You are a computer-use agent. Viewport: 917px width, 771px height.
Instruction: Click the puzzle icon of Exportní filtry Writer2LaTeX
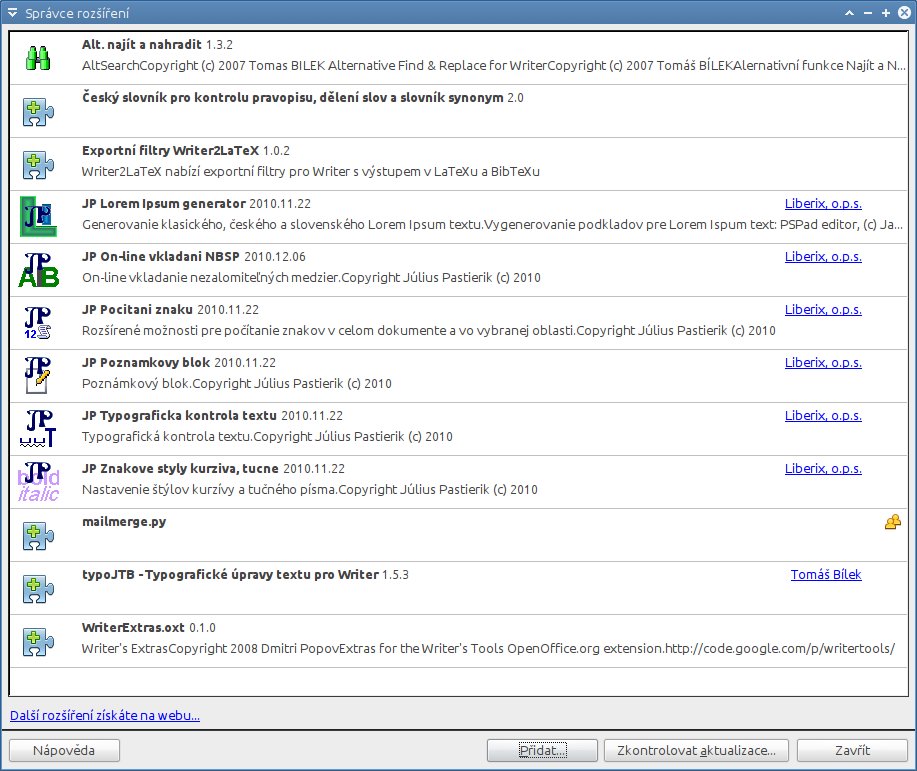click(x=38, y=164)
